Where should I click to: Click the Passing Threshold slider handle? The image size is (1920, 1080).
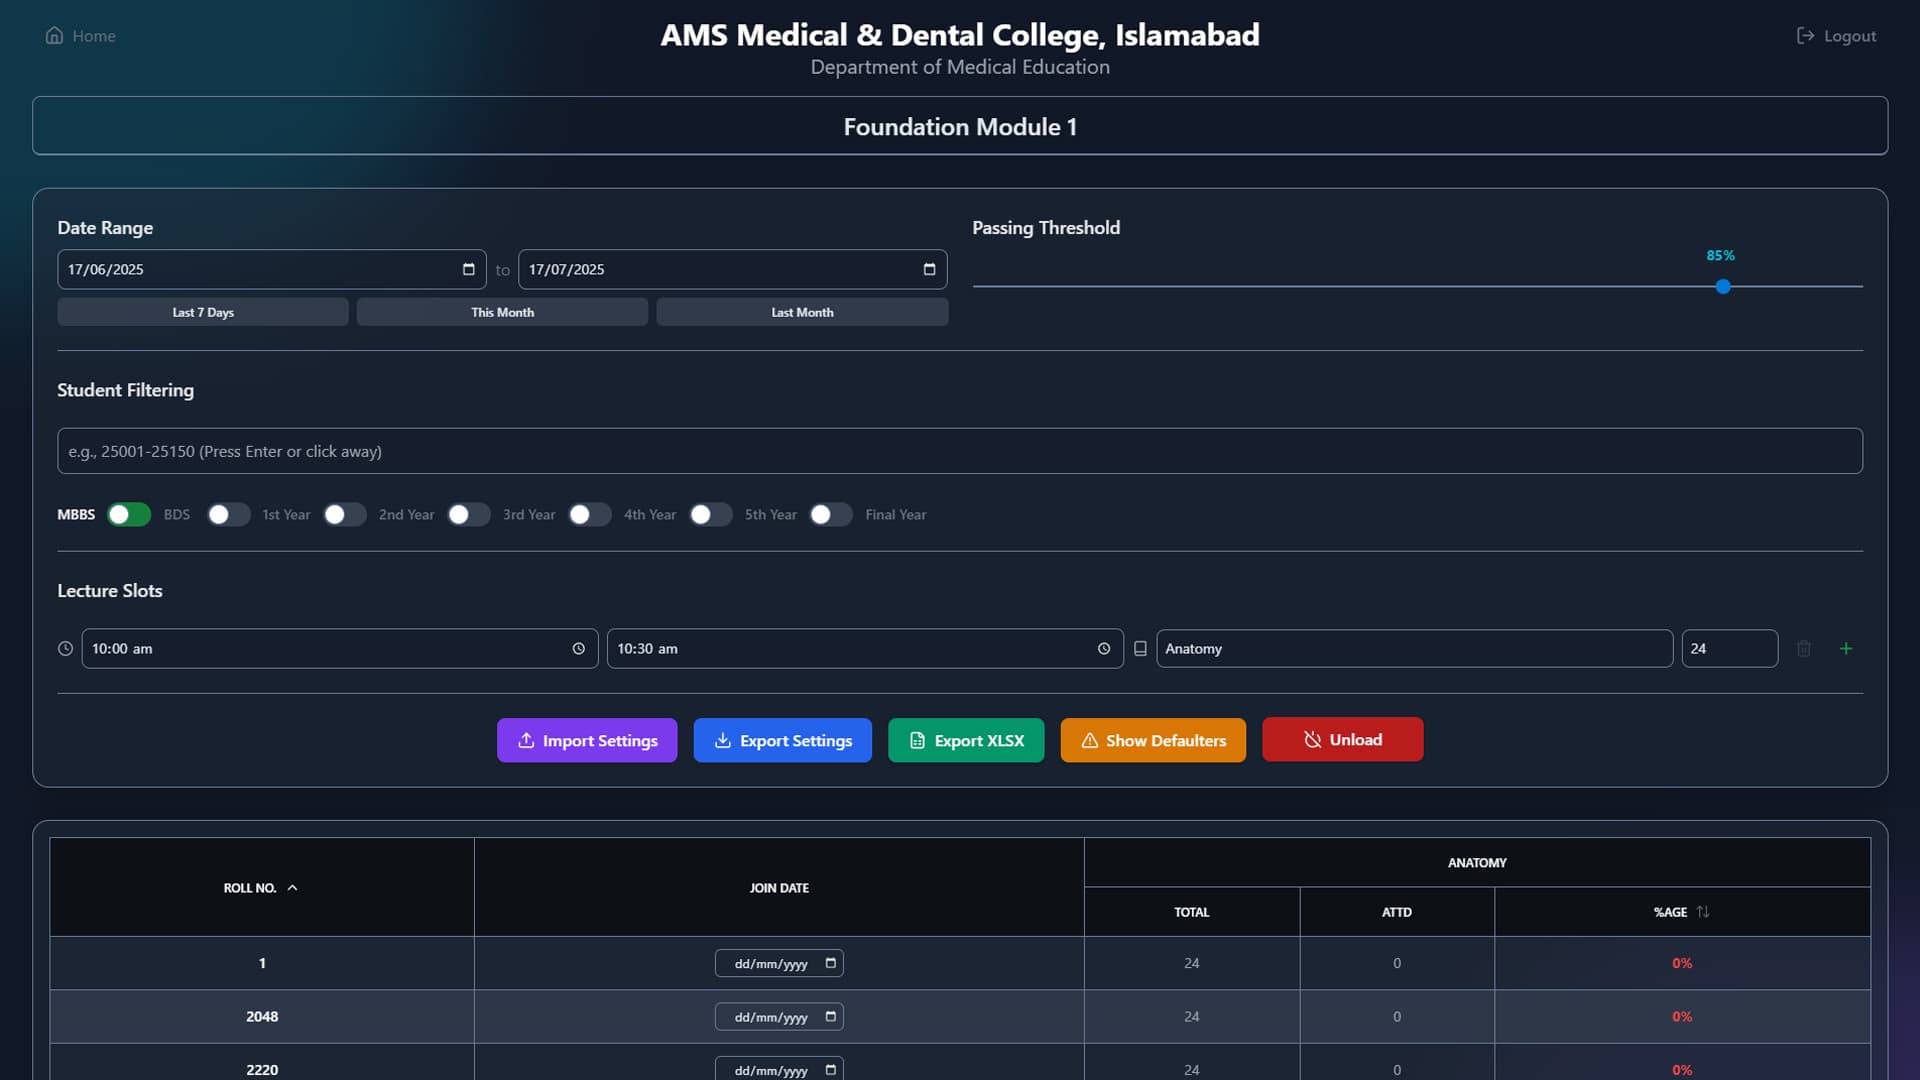[1723, 287]
